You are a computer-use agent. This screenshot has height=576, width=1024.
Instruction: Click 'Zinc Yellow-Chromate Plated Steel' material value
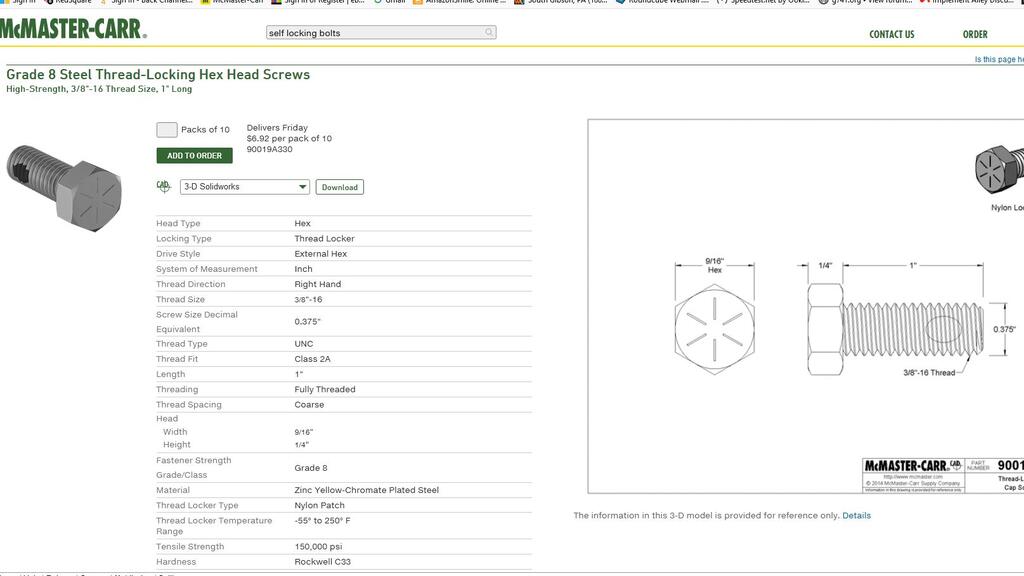pyautogui.click(x=366, y=490)
